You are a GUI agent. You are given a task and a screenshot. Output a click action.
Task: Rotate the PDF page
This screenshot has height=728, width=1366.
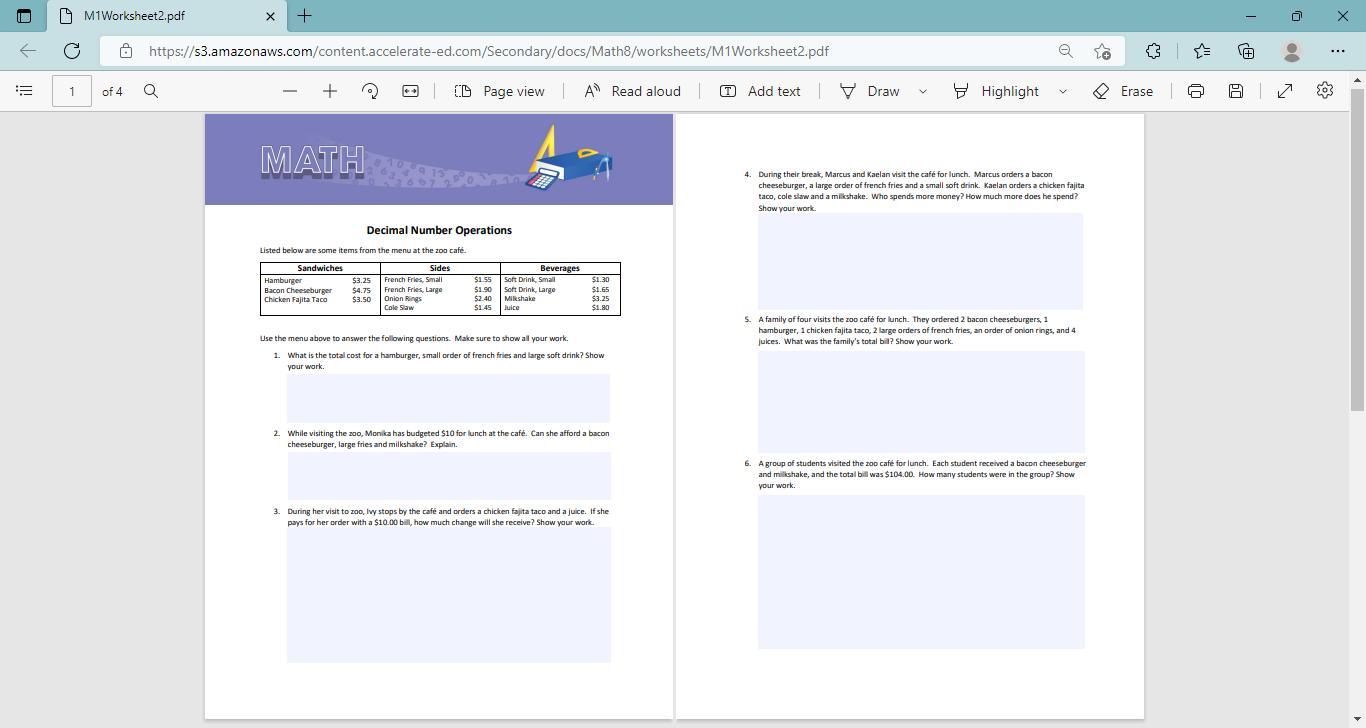tap(370, 91)
